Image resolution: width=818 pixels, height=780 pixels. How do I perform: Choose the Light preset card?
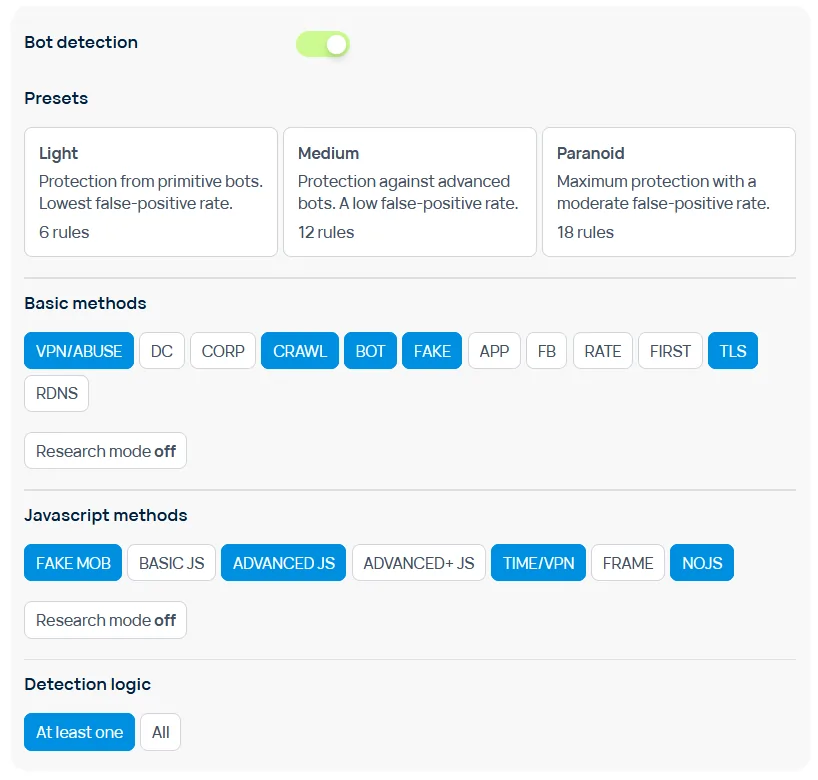(x=151, y=192)
